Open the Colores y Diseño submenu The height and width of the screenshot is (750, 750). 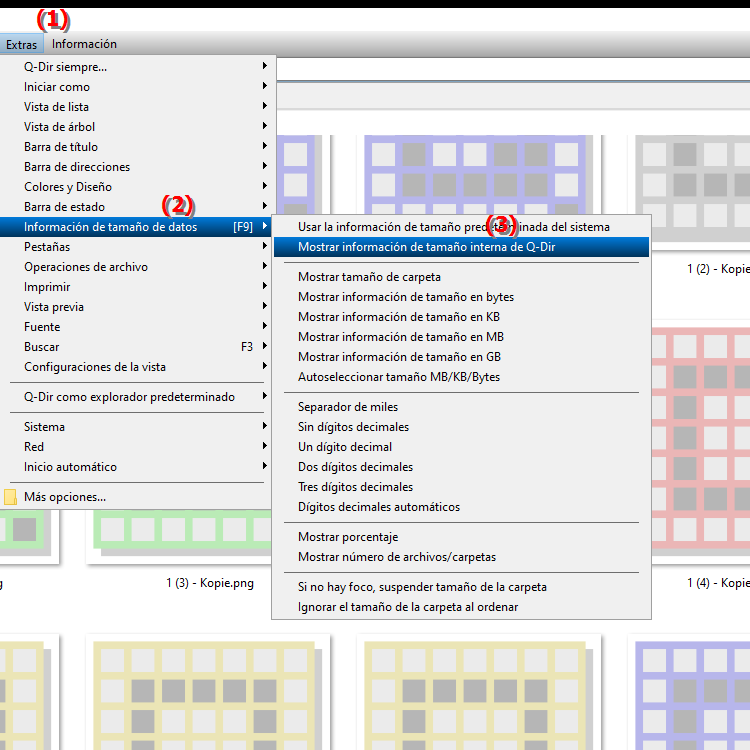pyautogui.click(x=137, y=187)
